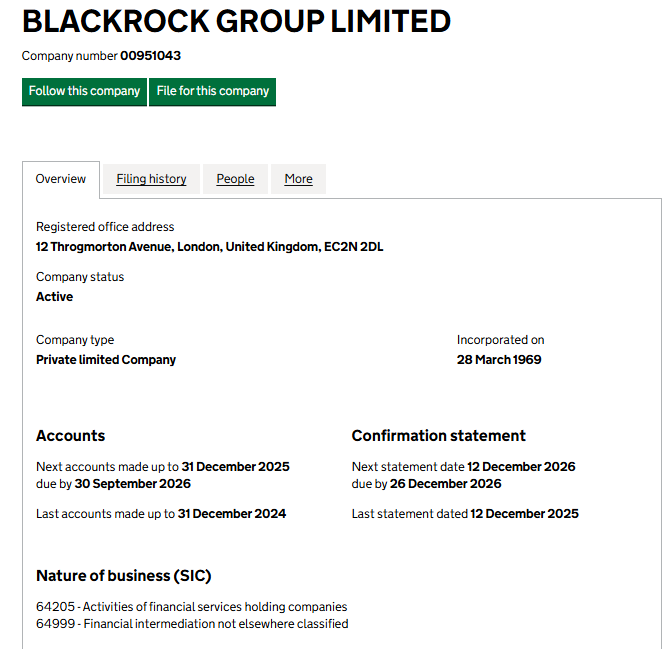Open the People tab

(x=235, y=179)
